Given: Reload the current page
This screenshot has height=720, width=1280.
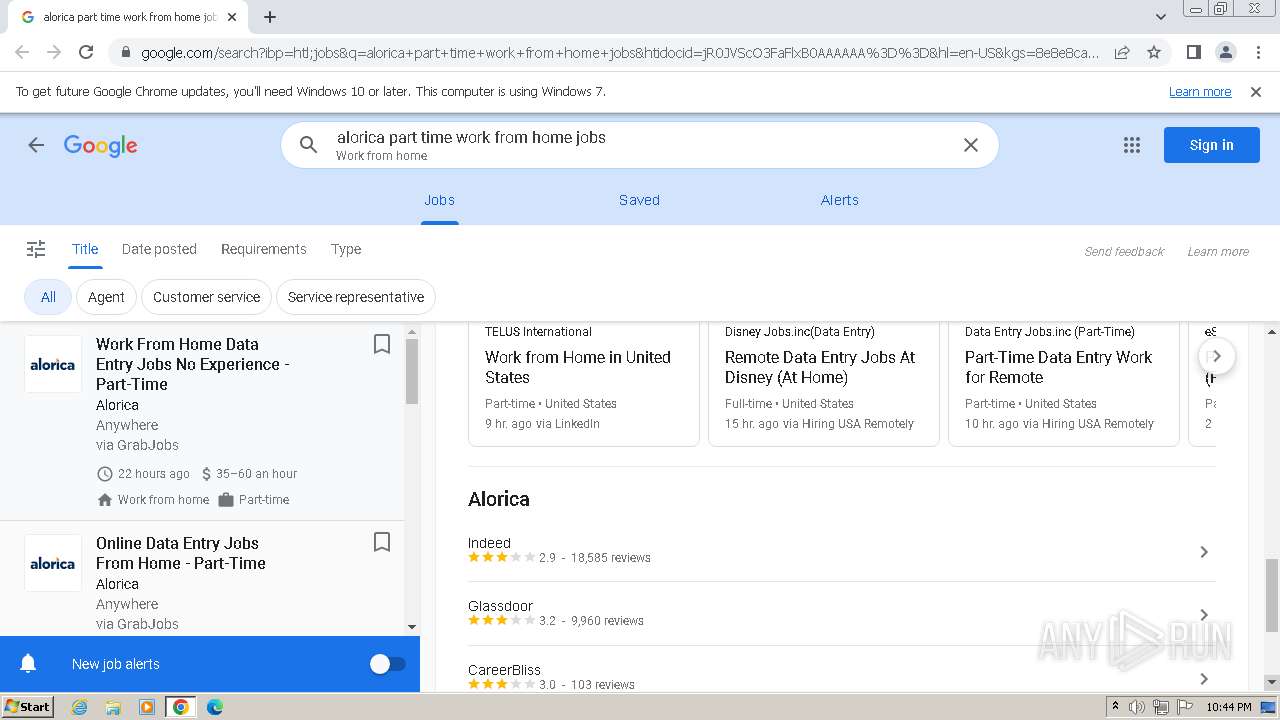Looking at the screenshot, I should (x=86, y=52).
